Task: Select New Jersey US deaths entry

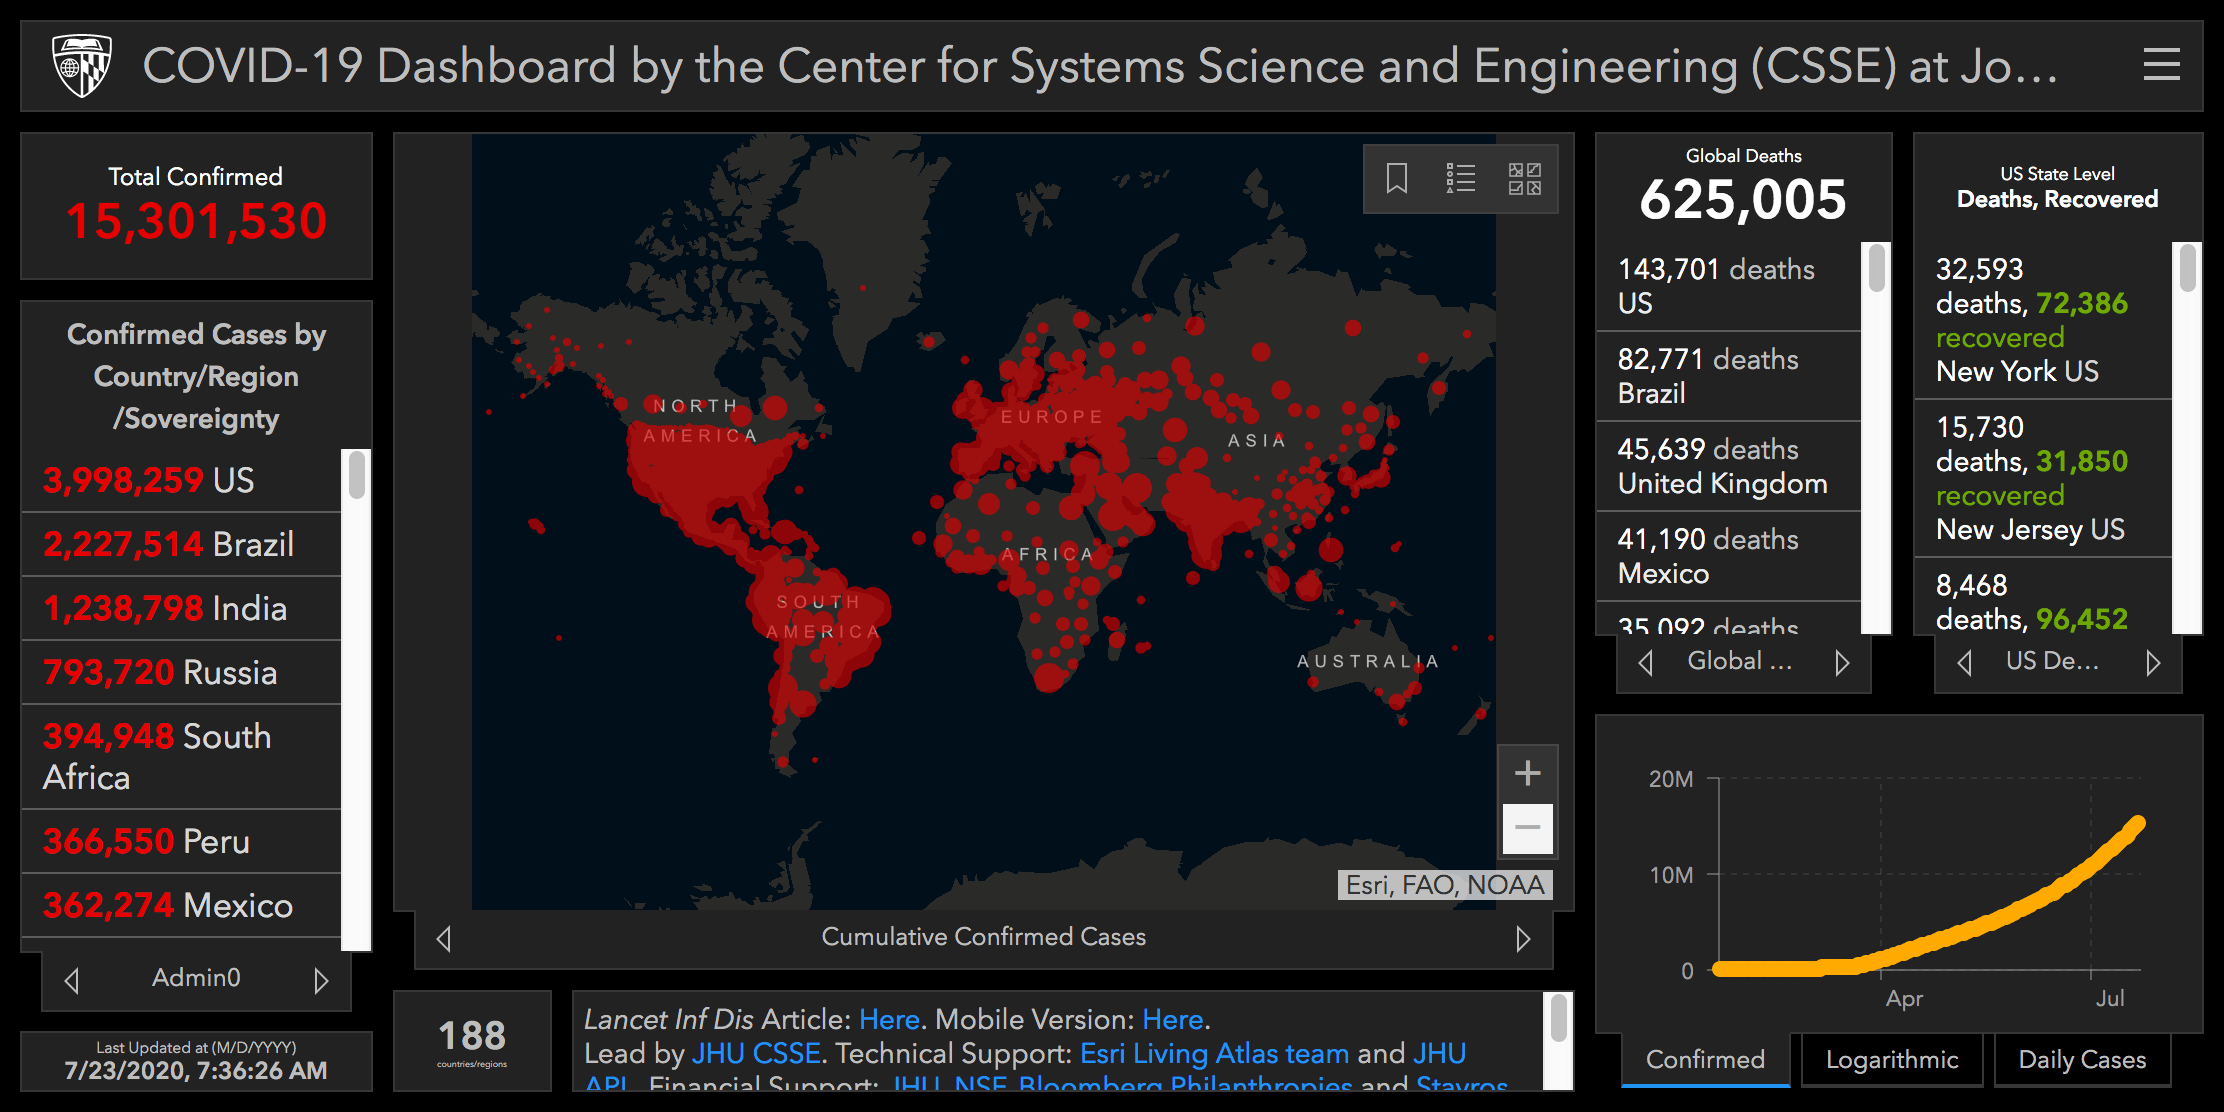Action: (x=2043, y=478)
